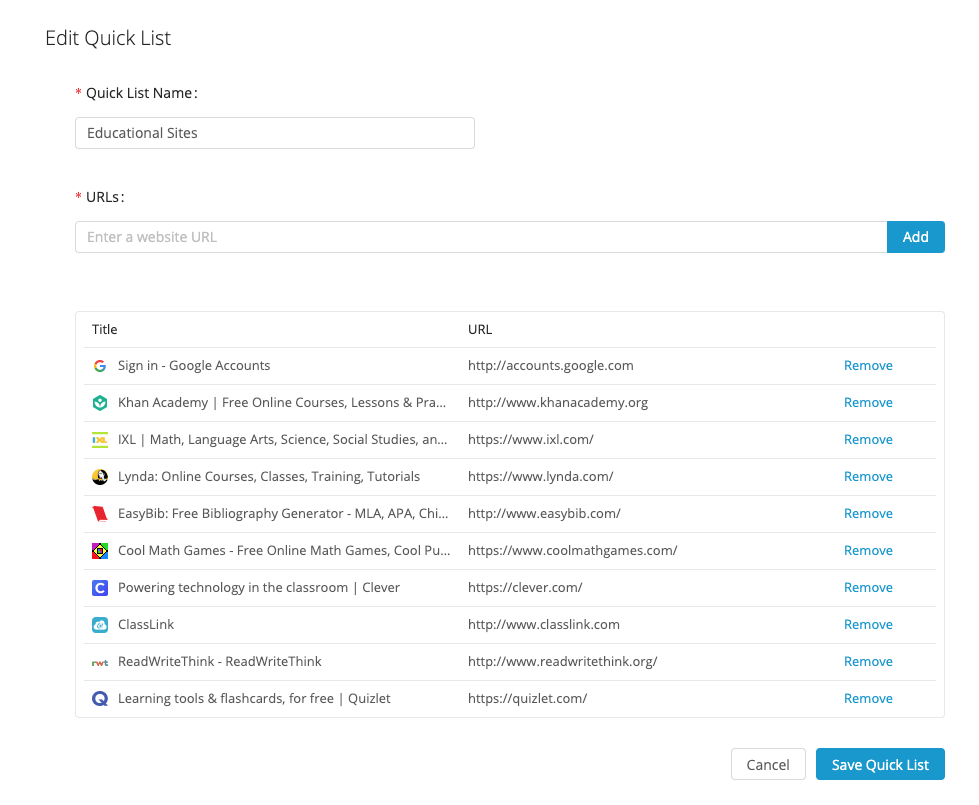This screenshot has width=979, height=805.
Task: Click the Quick List Name label
Action: (141, 93)
